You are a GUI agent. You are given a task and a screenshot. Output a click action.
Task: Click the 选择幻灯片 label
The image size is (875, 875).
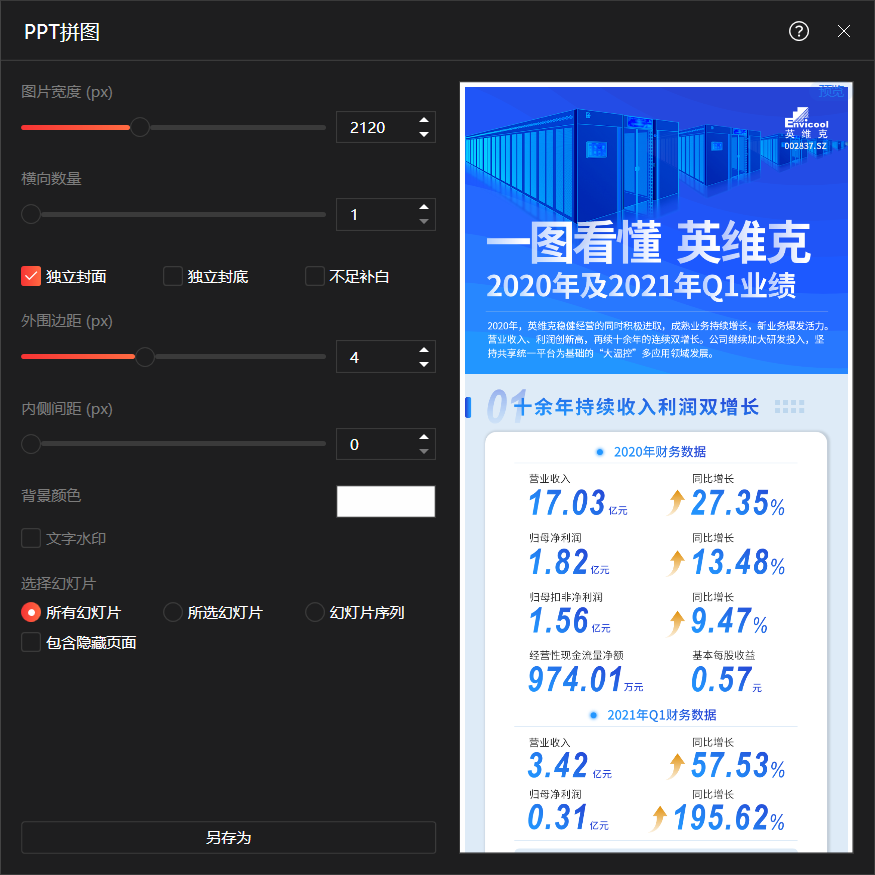pos(59,584)
